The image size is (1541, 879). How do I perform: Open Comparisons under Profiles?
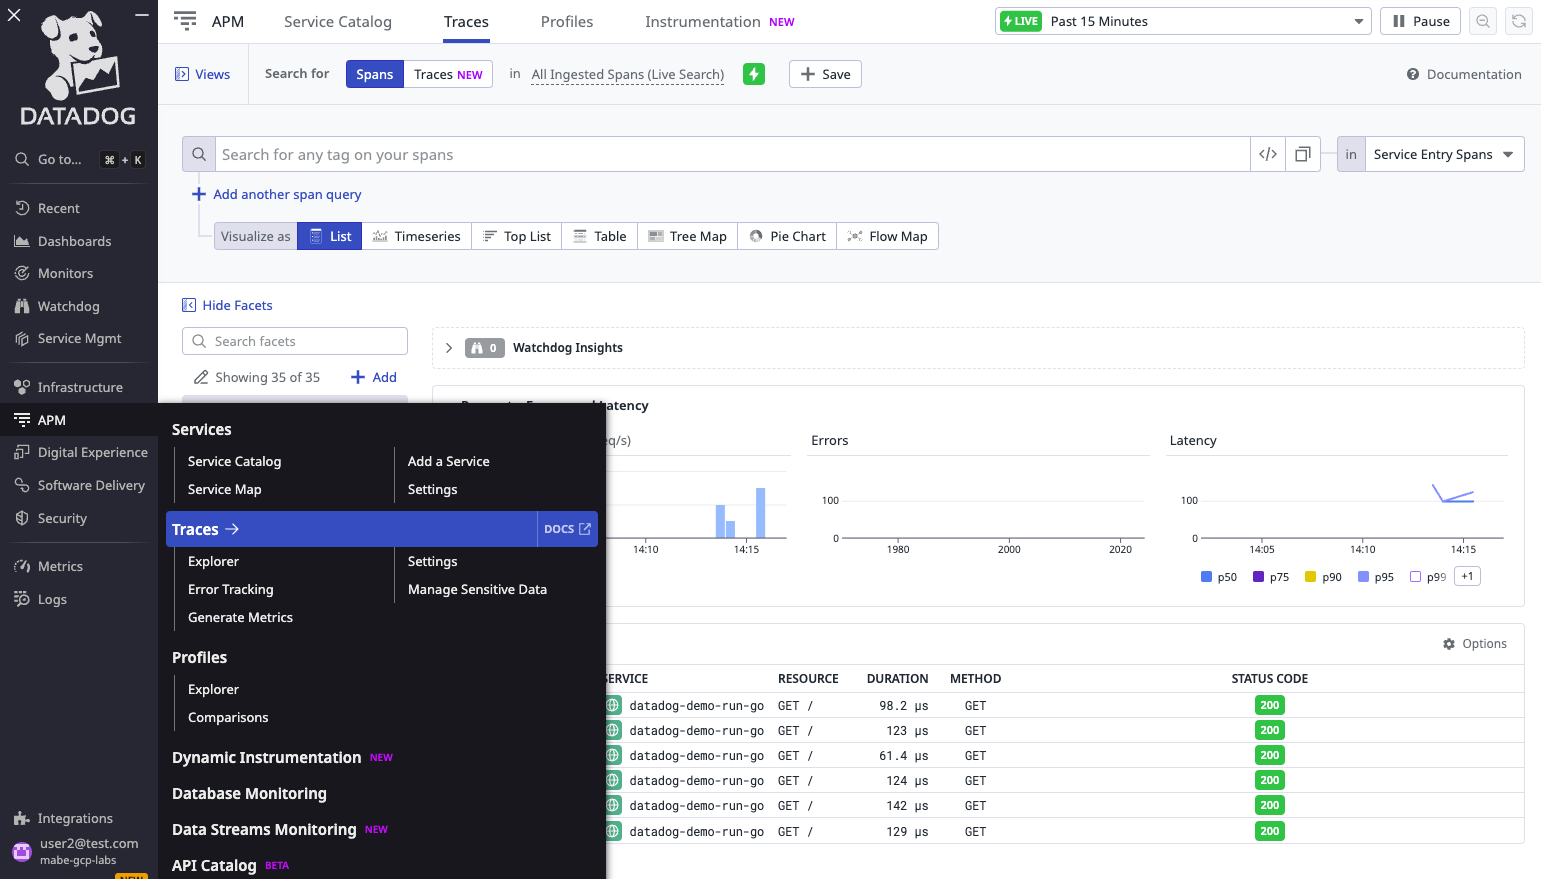click(x=228, y=717)
